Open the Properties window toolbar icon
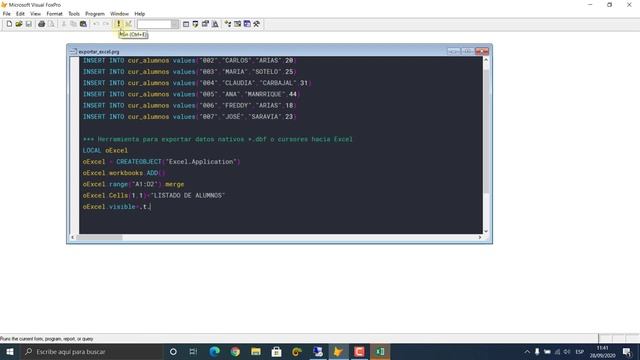This screenshot has height=360, width=640. 205,24
